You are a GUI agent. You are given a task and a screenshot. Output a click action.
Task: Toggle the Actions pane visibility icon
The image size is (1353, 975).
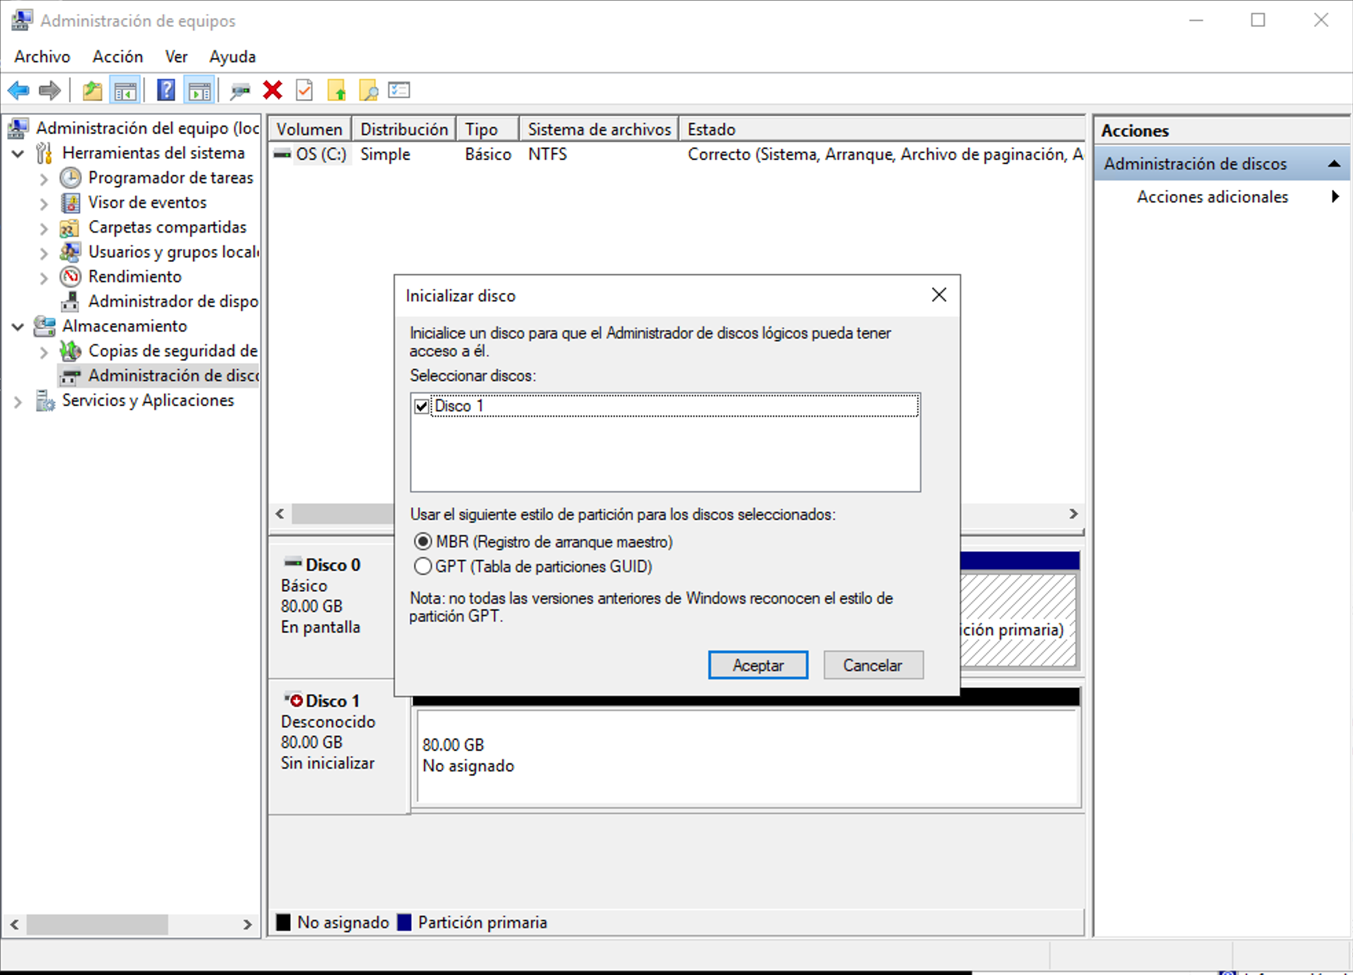[x=199, y=90]
